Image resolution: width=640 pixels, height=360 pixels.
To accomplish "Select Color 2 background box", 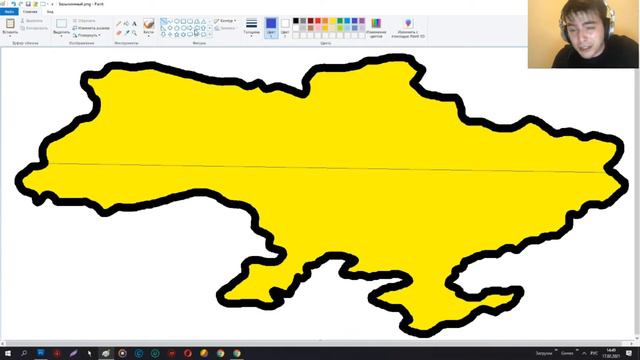I will click(285, 27).
